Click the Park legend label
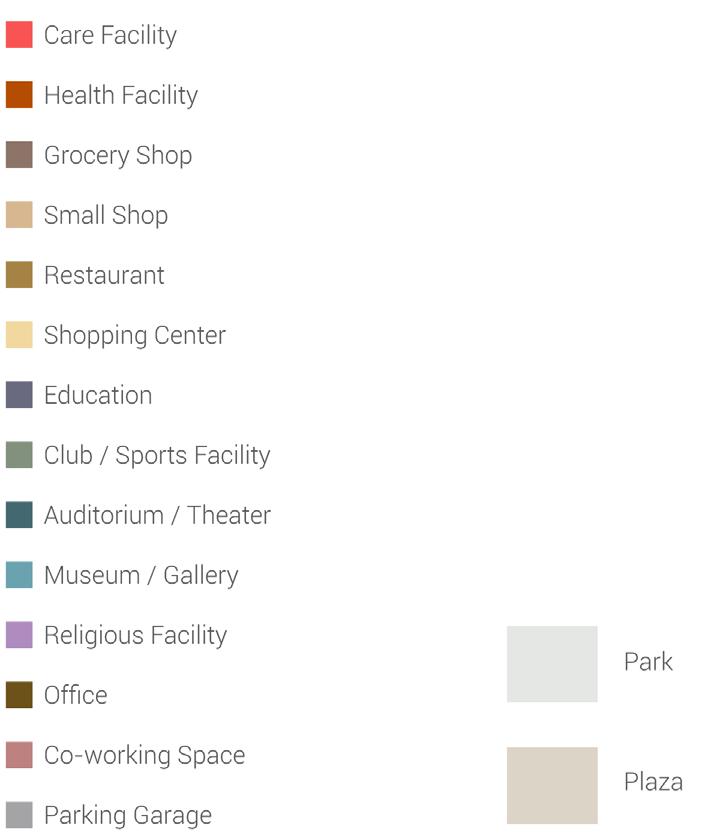The image size is (720, 836). (x=648, y=662)
